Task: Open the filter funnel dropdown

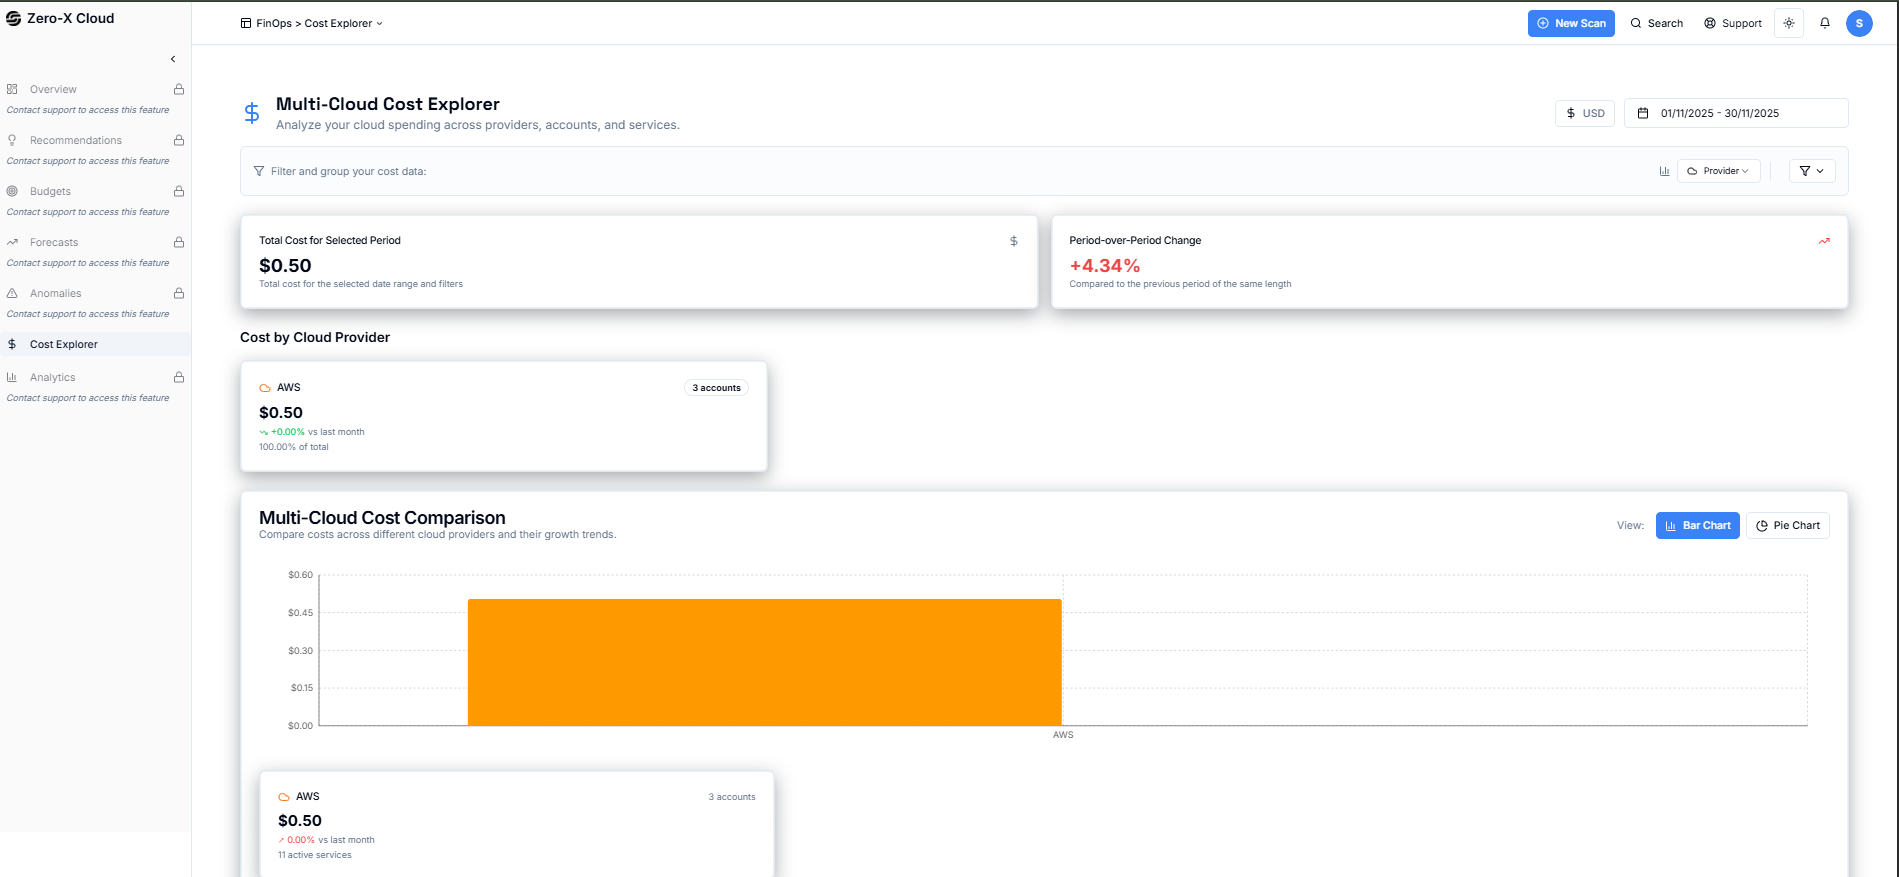Action: tap(1812, 171)
